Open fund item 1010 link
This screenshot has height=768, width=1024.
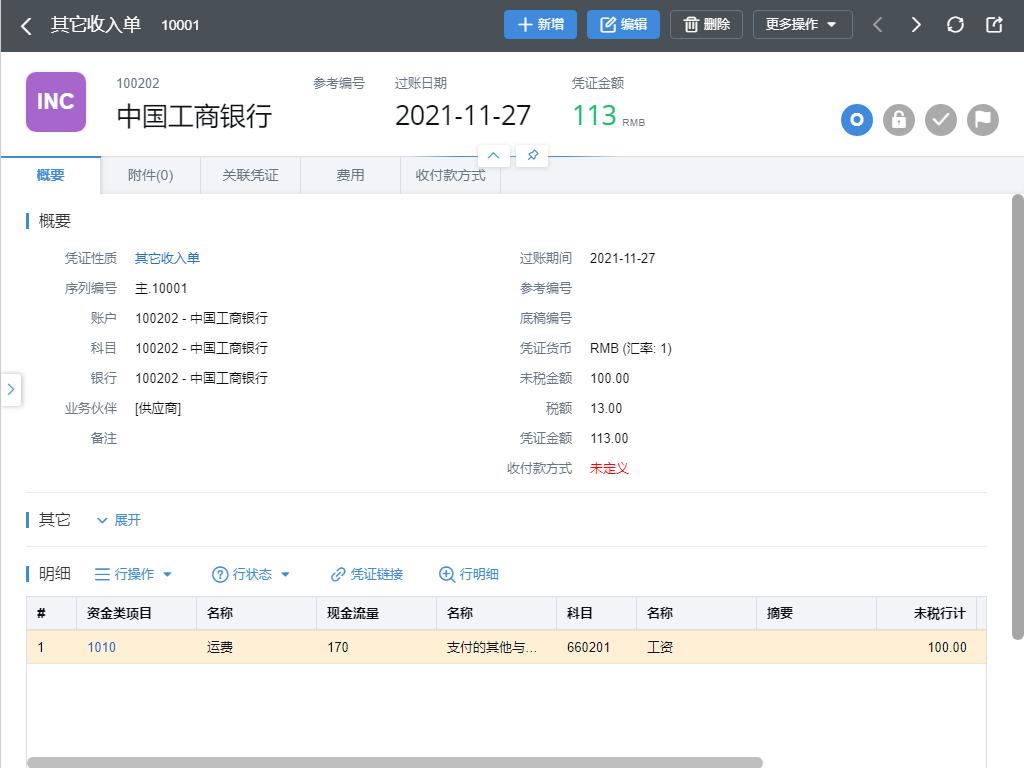[x=101, y=647]
